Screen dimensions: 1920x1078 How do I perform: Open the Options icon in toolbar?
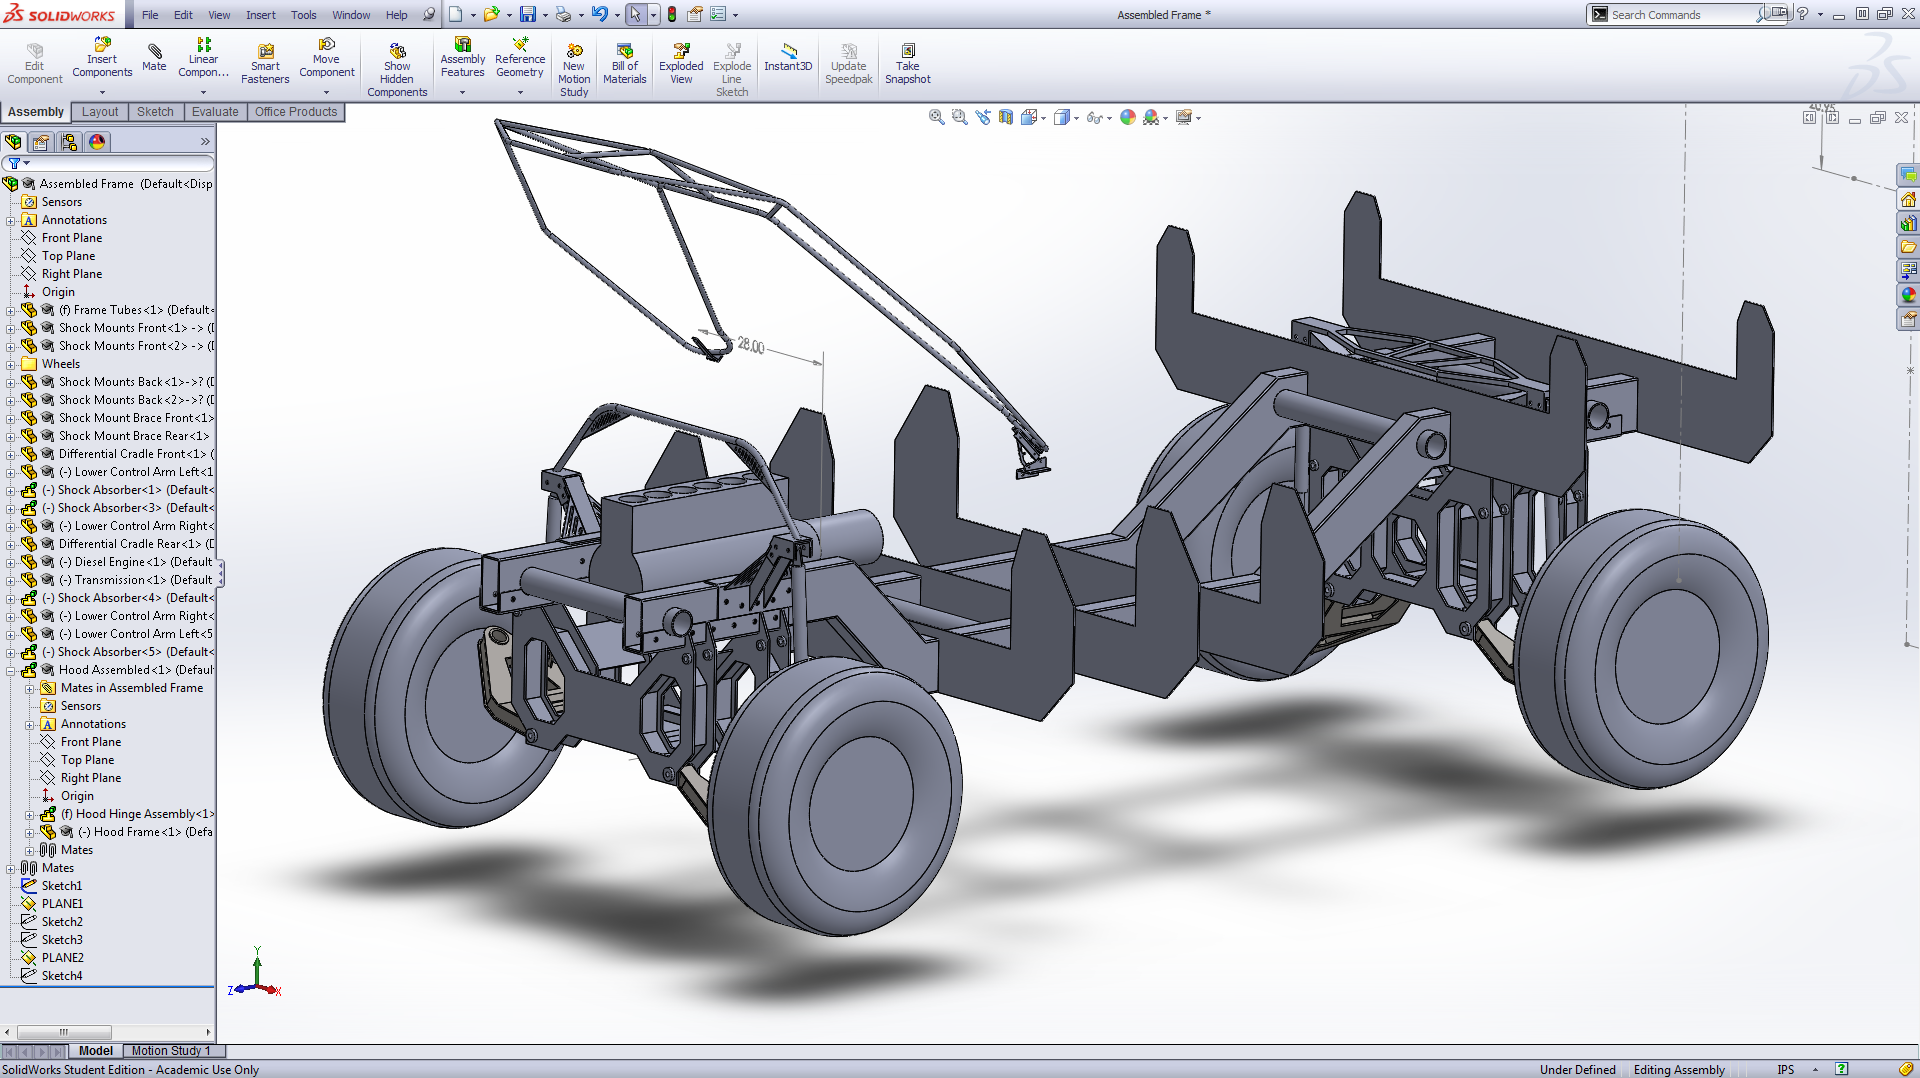tap(718, 14)
